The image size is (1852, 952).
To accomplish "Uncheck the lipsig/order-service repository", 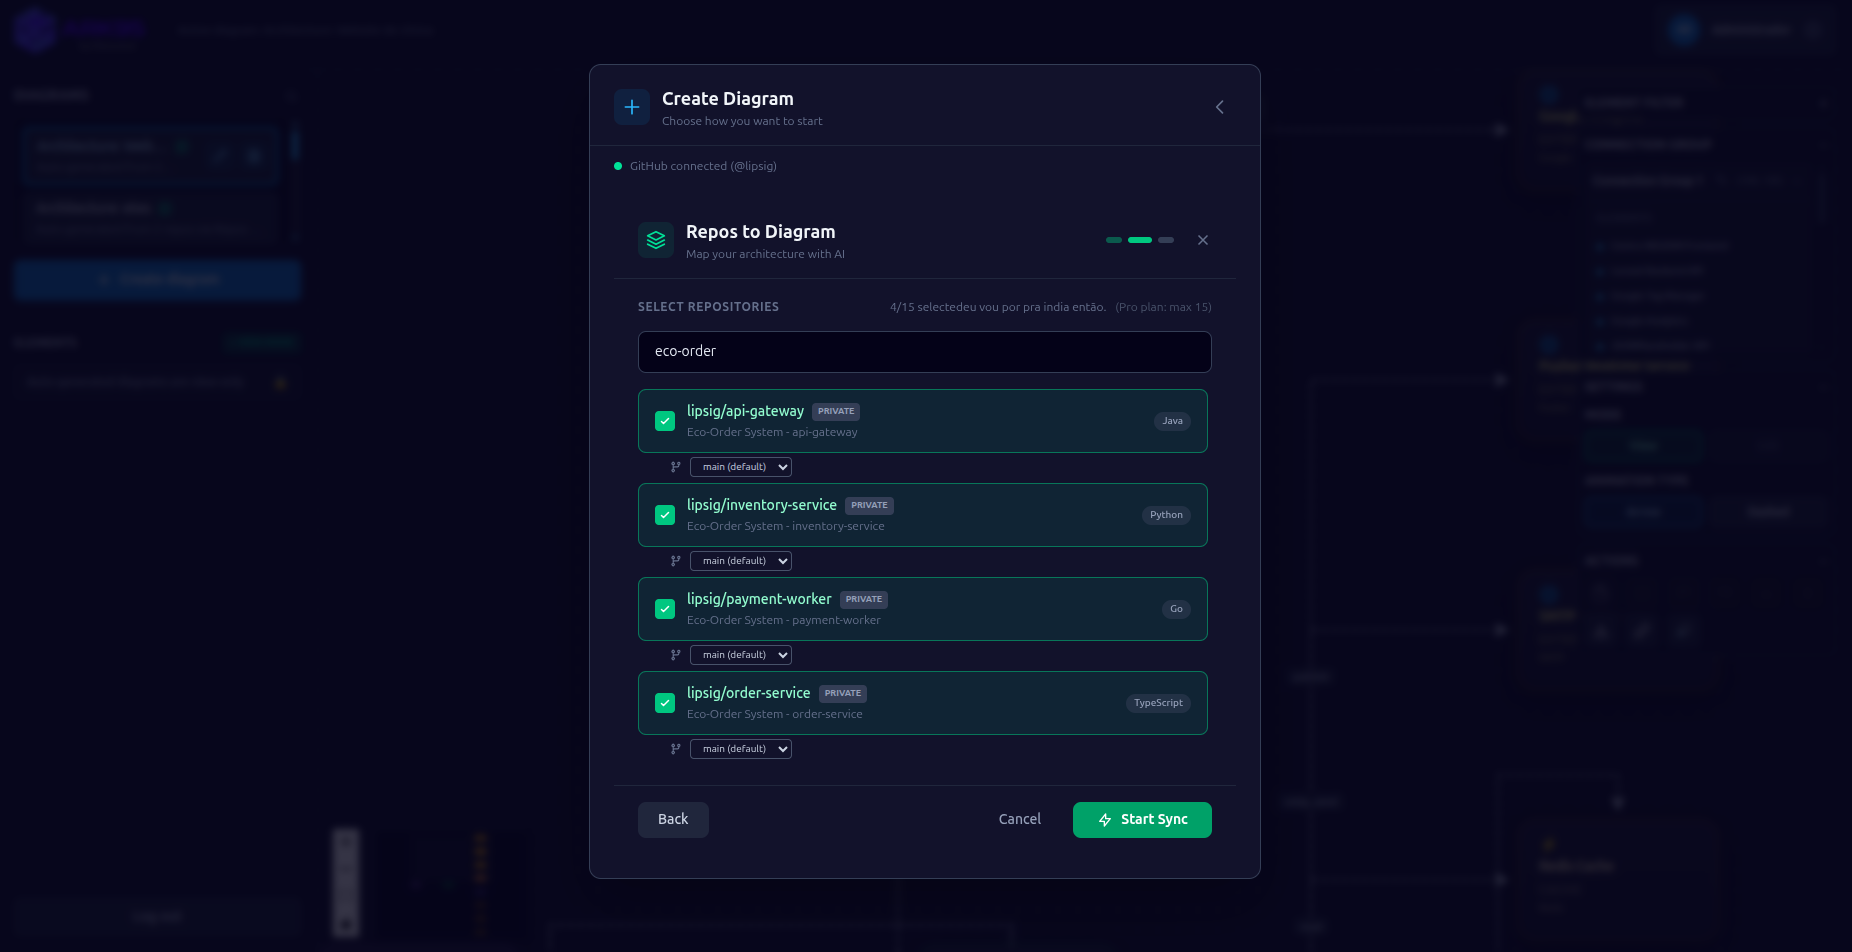I will pyautogui.click(x=664, y=703).
